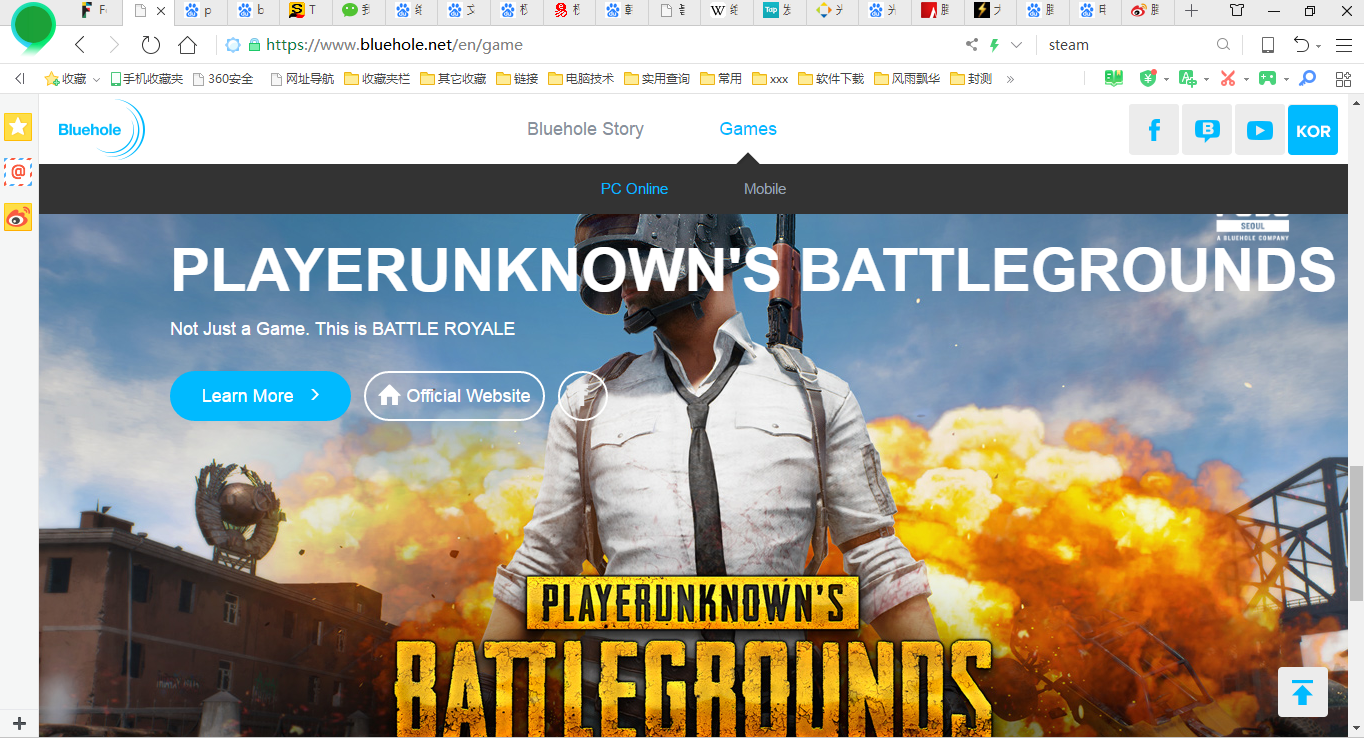
Task: Reload the current page
Action: 151,45
